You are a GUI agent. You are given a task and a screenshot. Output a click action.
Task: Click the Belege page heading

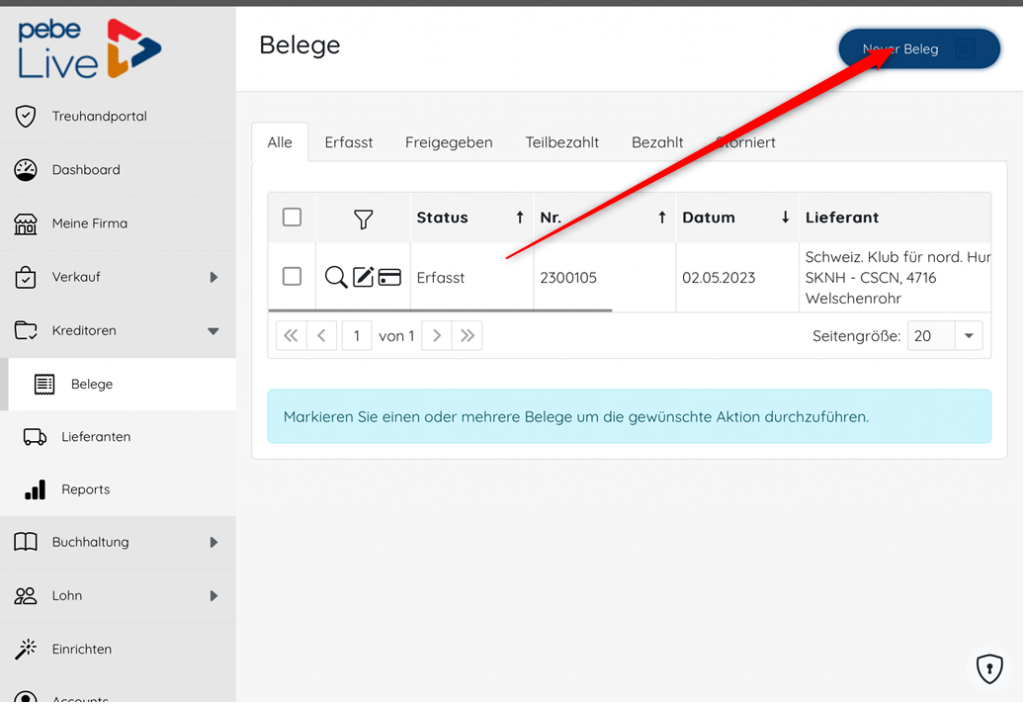(x=300, y=45)
